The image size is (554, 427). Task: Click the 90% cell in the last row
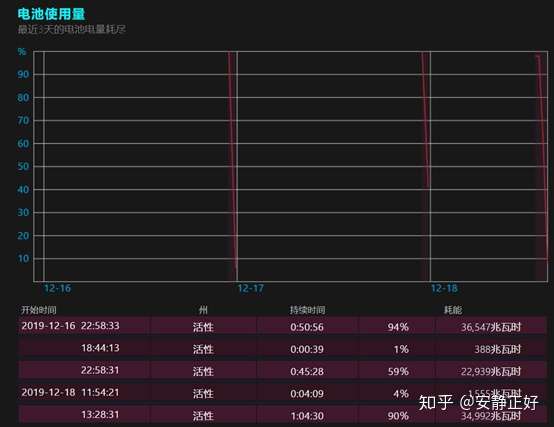tap(398, 416)
